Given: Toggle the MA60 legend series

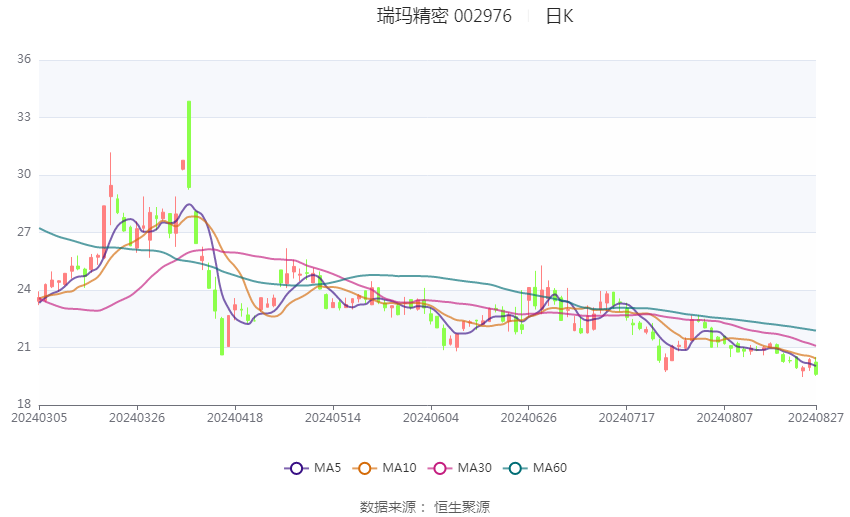Looking at the screenshot, I should point(535,468).
